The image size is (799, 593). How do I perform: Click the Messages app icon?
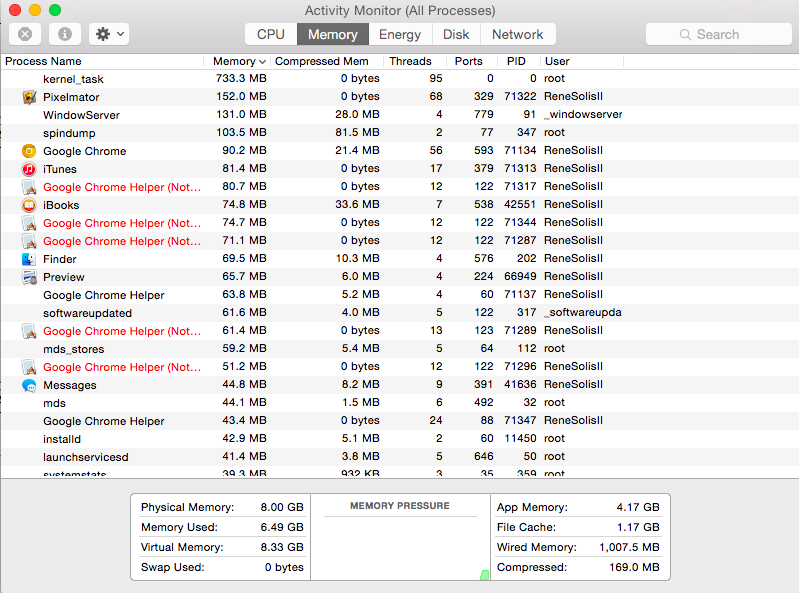point(29,385)
